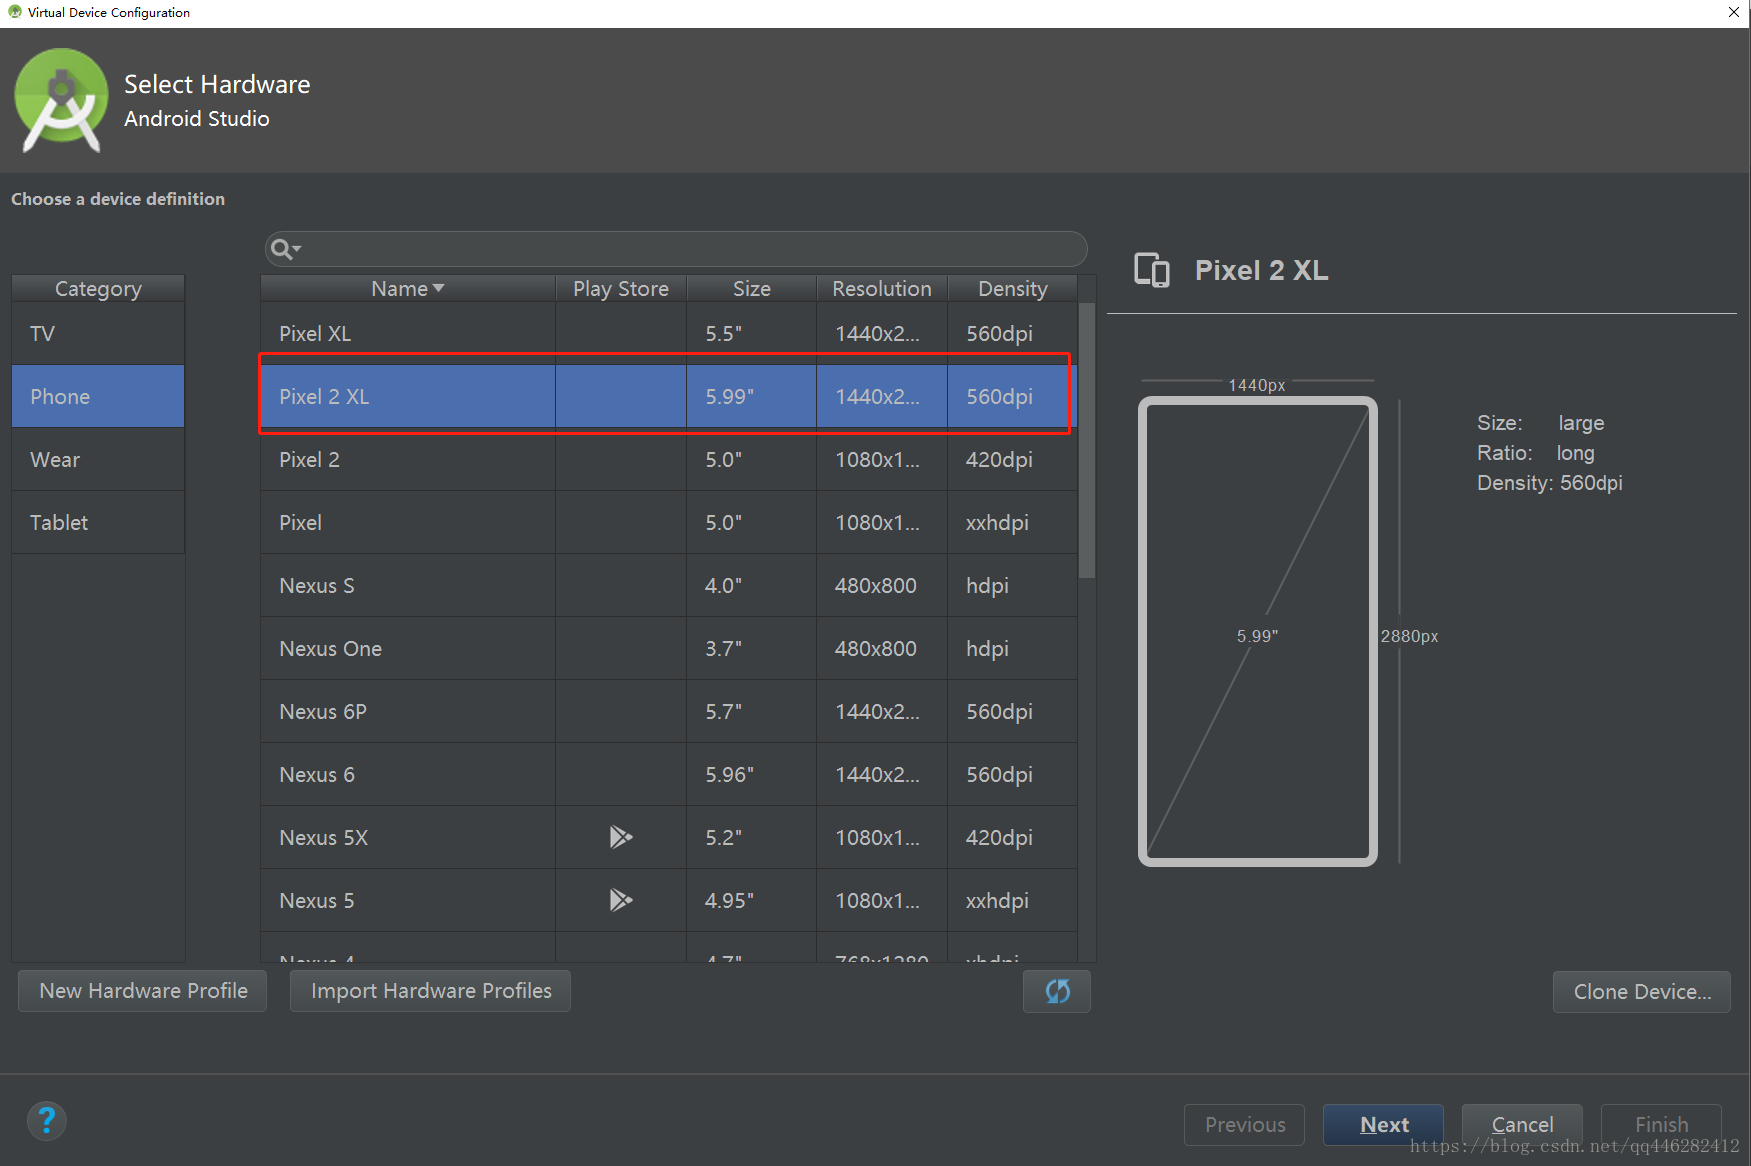
Task: Select the Nexus 6P device row
Action: (669, 712)
